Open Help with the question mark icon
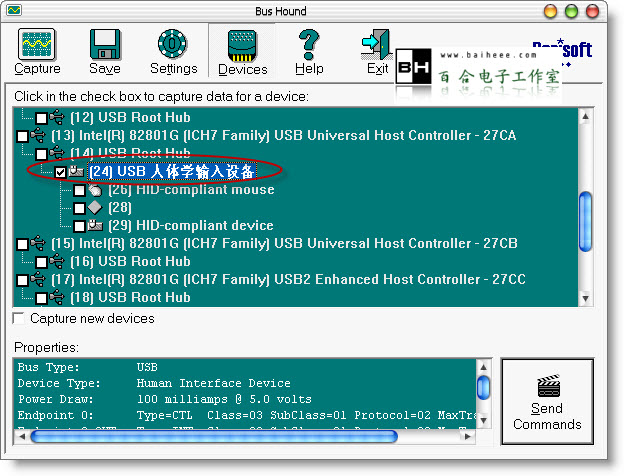 309,44
